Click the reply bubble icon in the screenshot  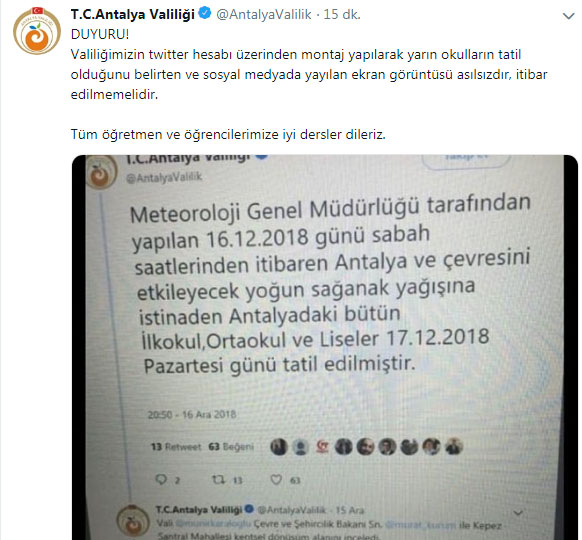161,480
